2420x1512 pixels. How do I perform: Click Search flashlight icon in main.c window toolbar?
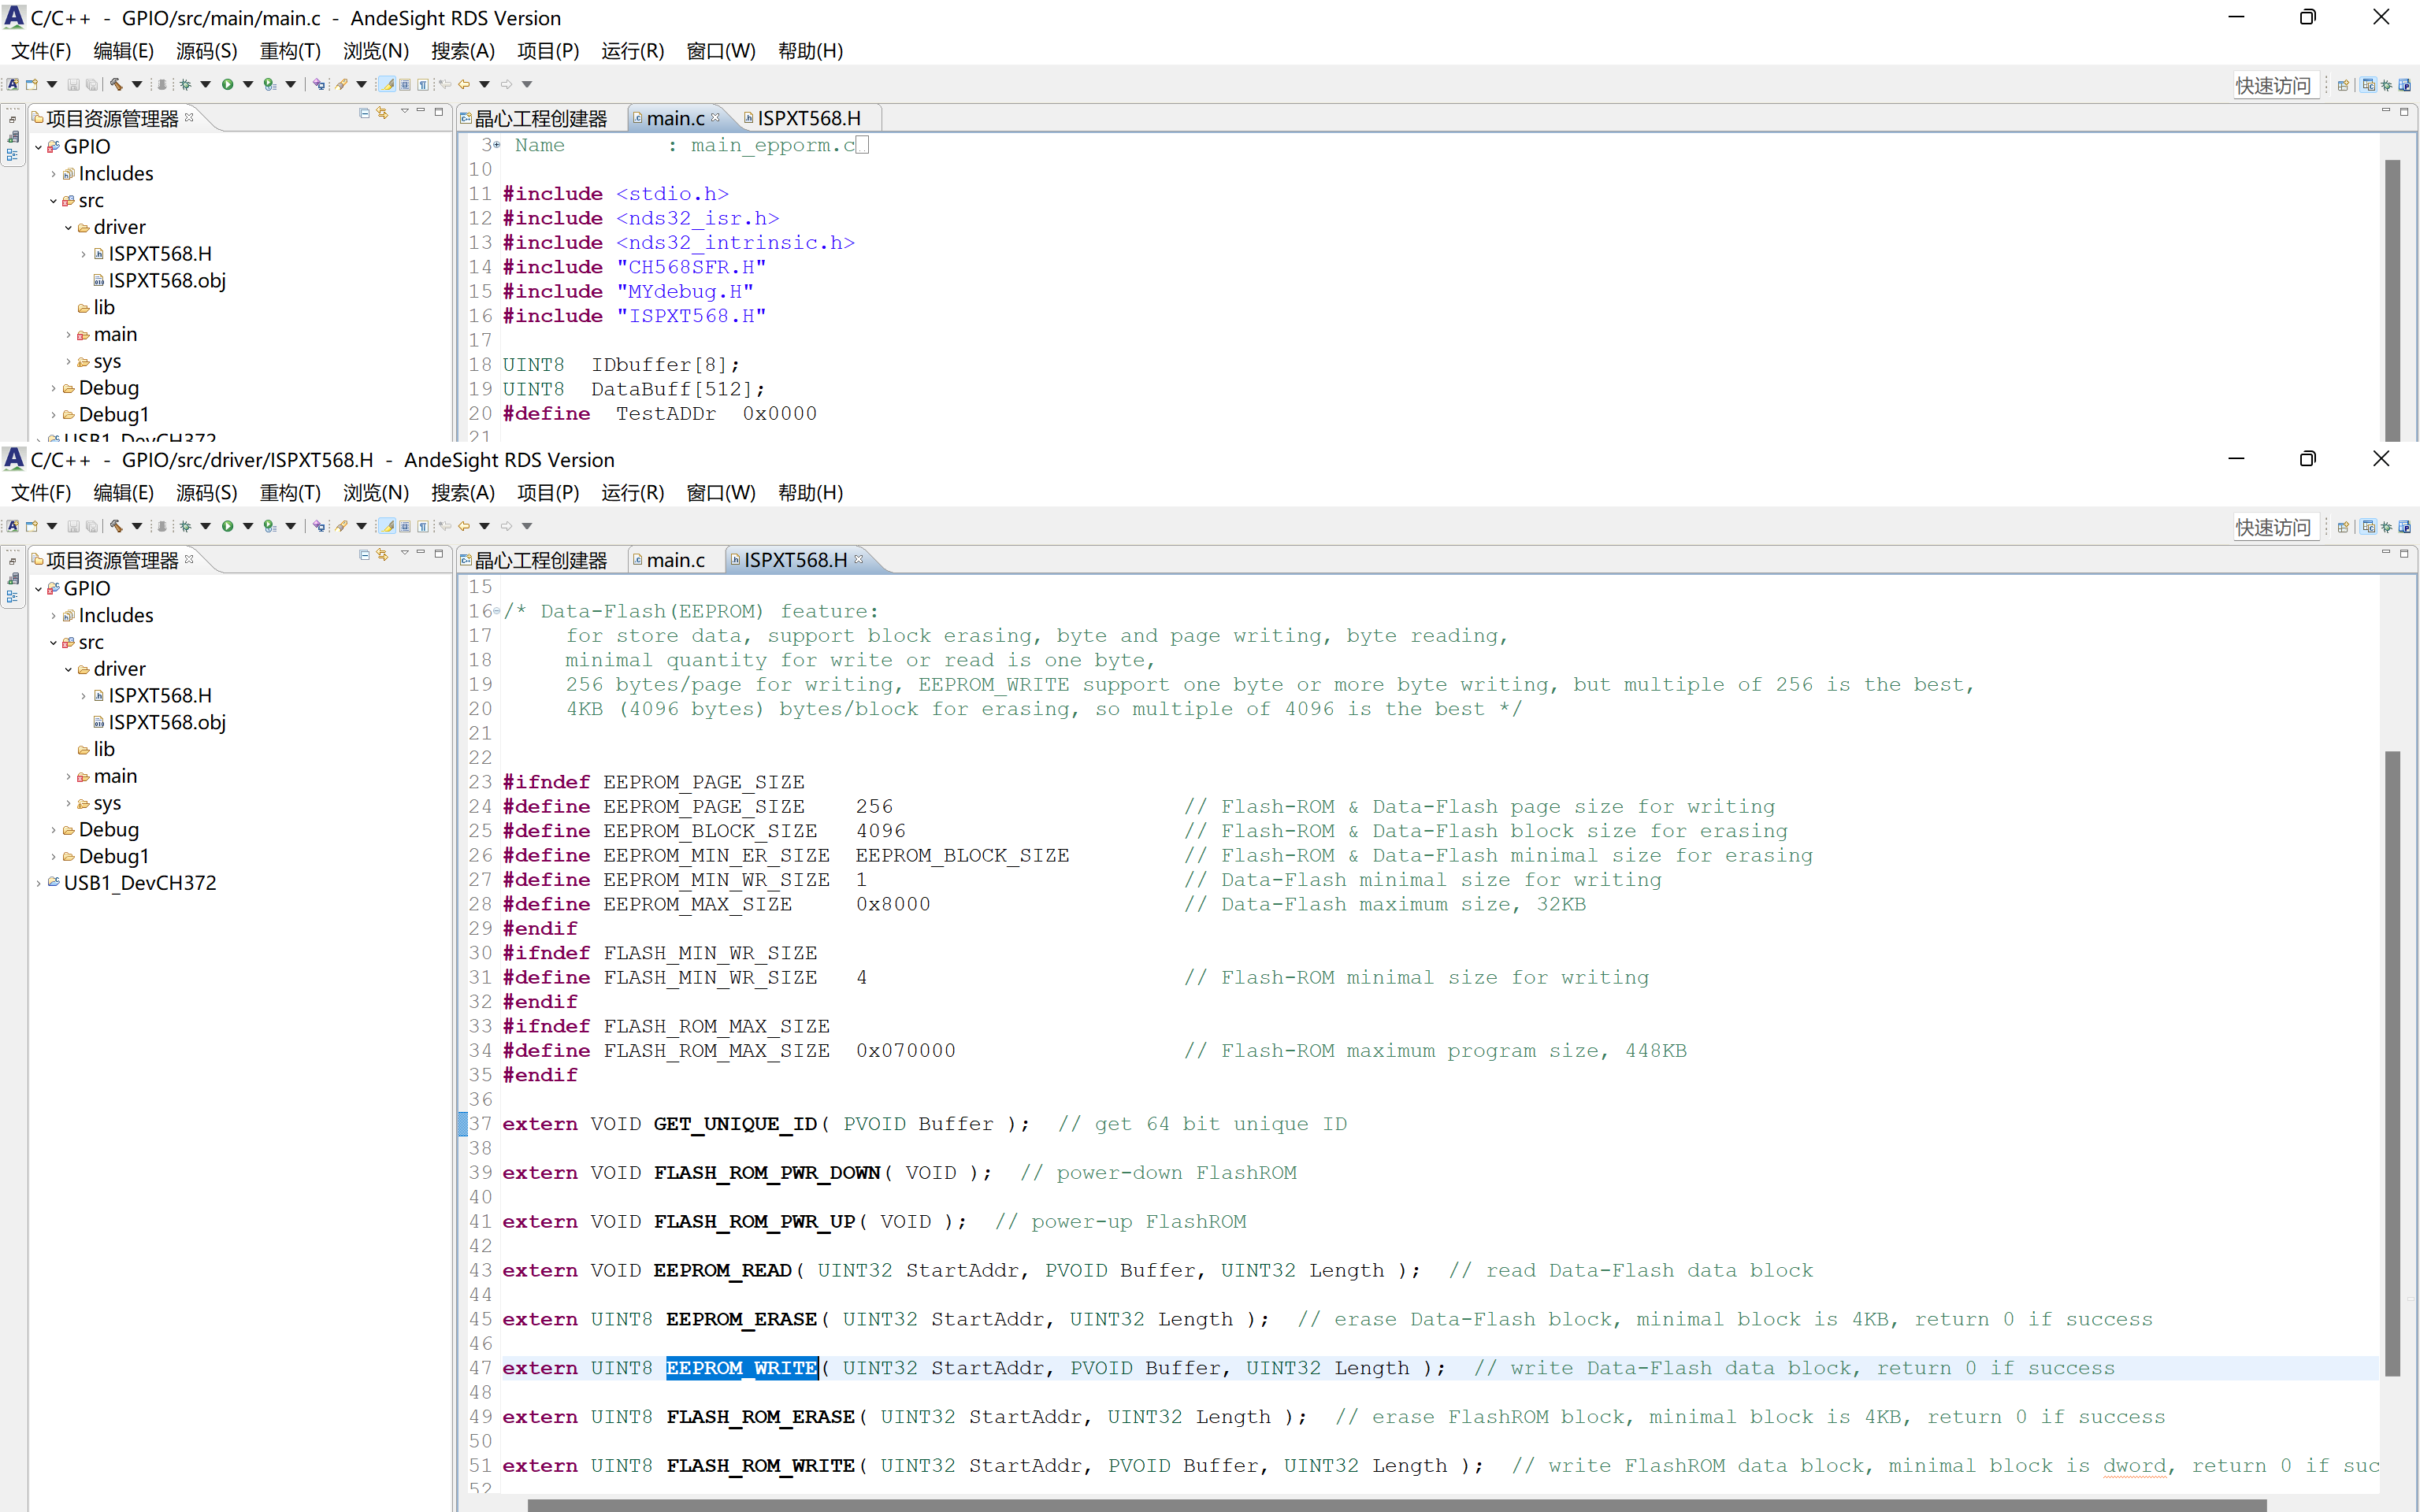pyautogui.click(x=342, y=84)
